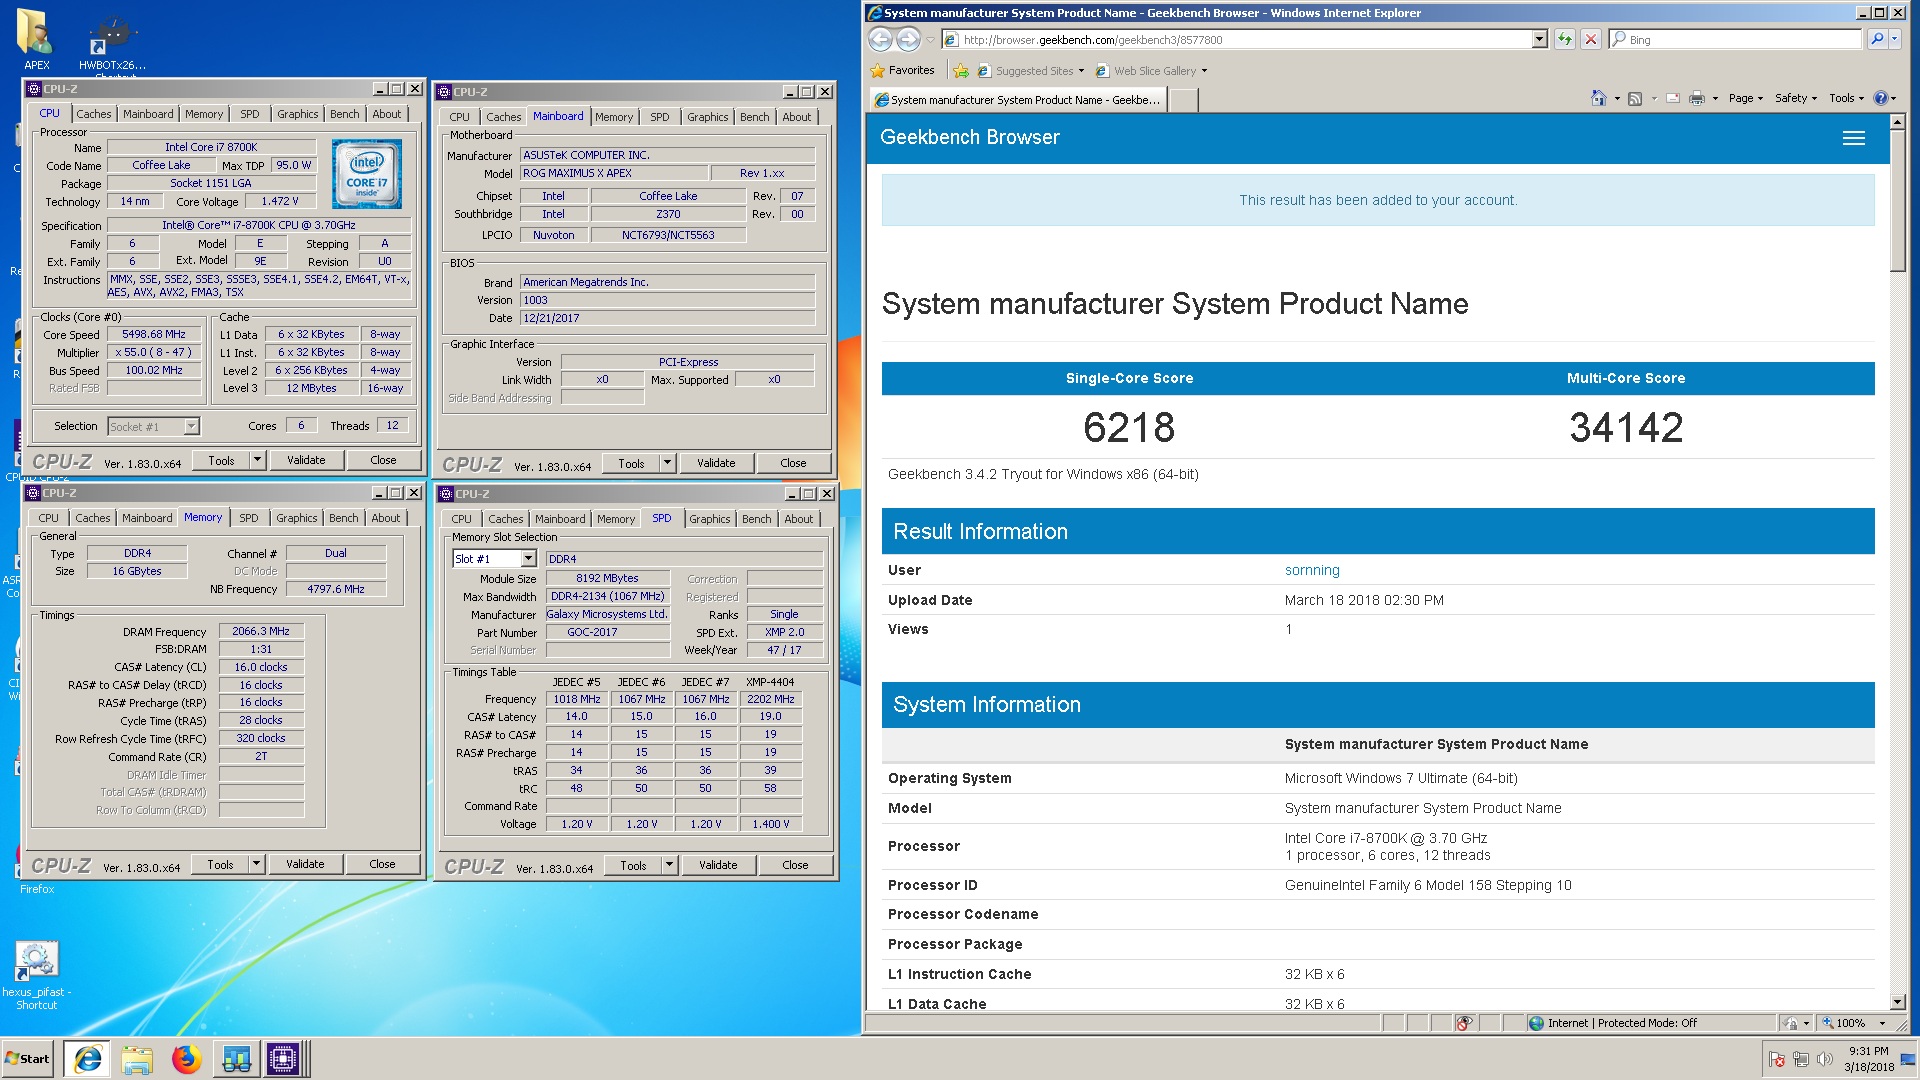Switch to Caches tab in top-left CPU-Z
This screenshot has height=1080, width=1920.
[x=94, y=114]
